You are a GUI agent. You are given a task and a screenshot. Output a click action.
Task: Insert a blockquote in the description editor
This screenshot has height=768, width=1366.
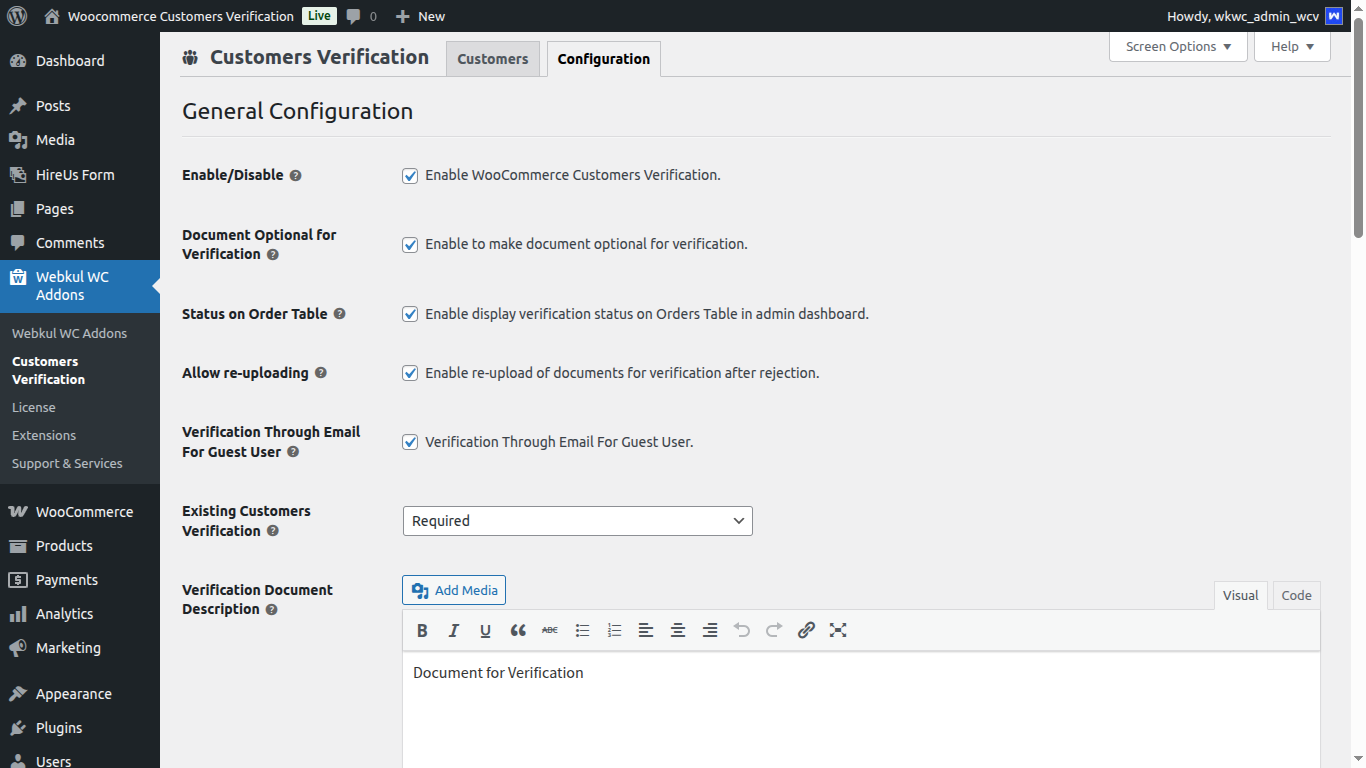[518, 630]
